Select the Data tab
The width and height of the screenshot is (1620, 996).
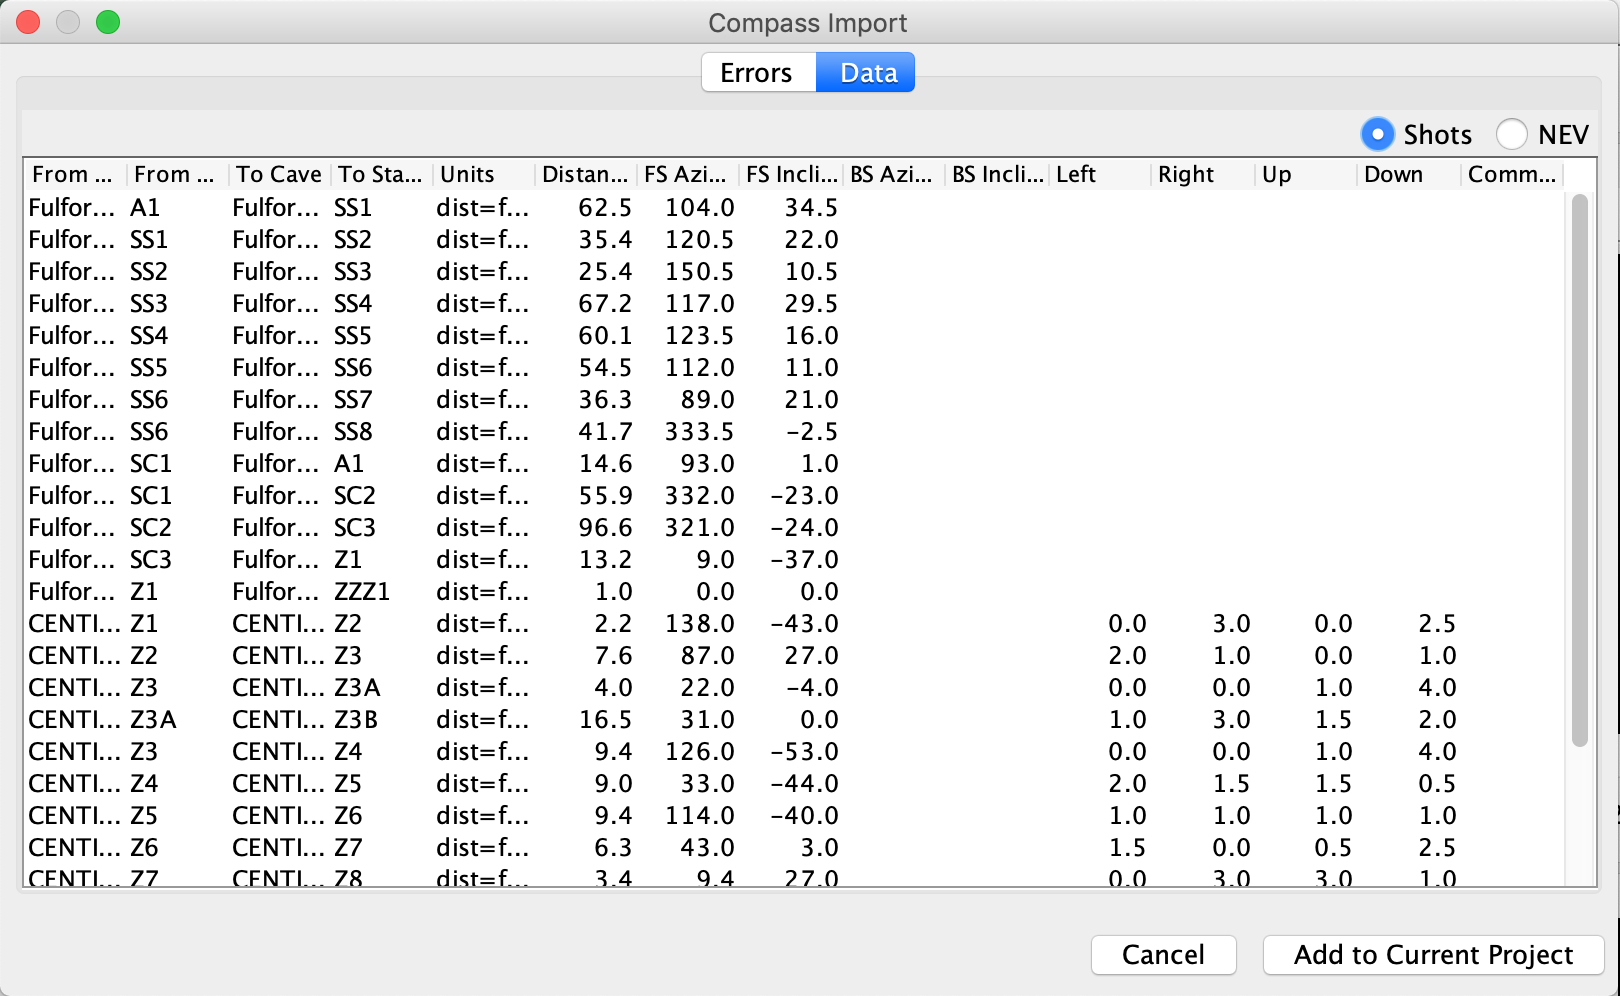click(x=867, y=73)
